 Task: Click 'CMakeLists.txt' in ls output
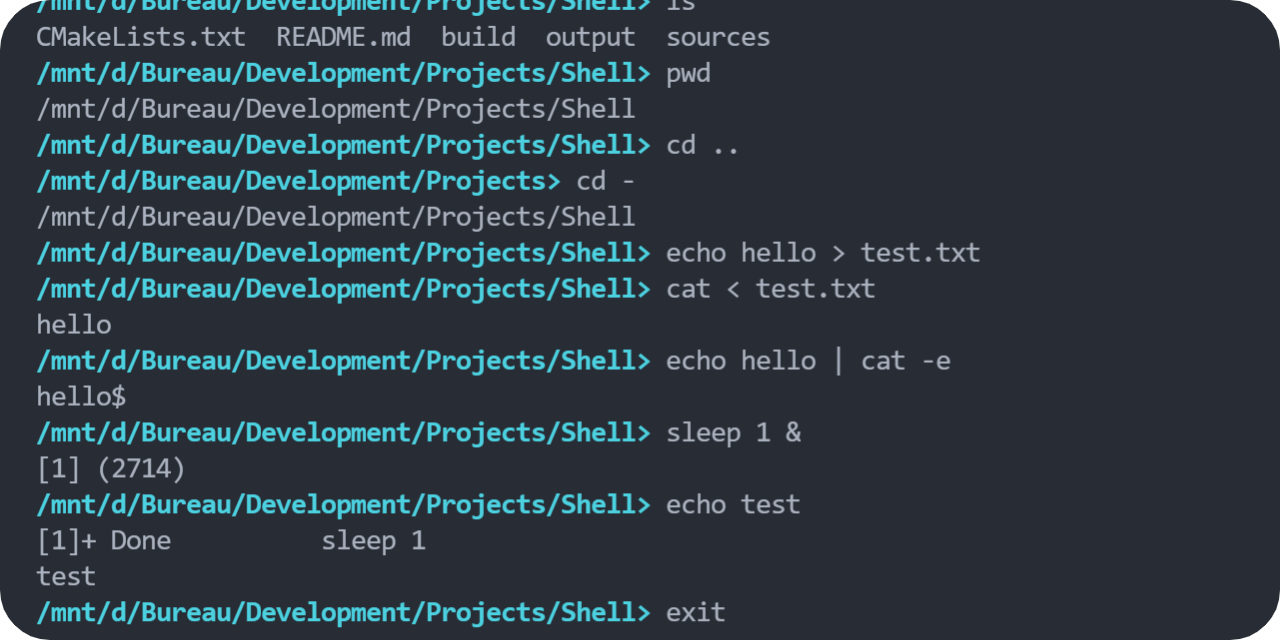click(141, 38)
